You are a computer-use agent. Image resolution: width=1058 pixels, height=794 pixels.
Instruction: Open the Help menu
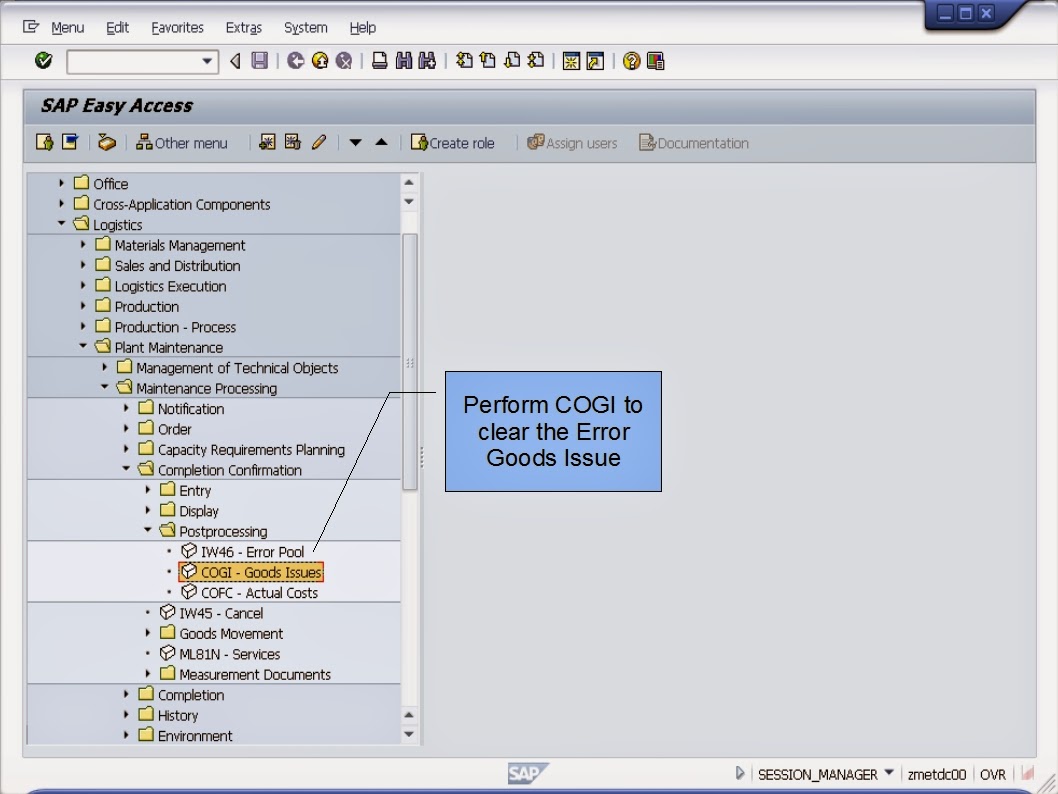click(x=362, y=28)
